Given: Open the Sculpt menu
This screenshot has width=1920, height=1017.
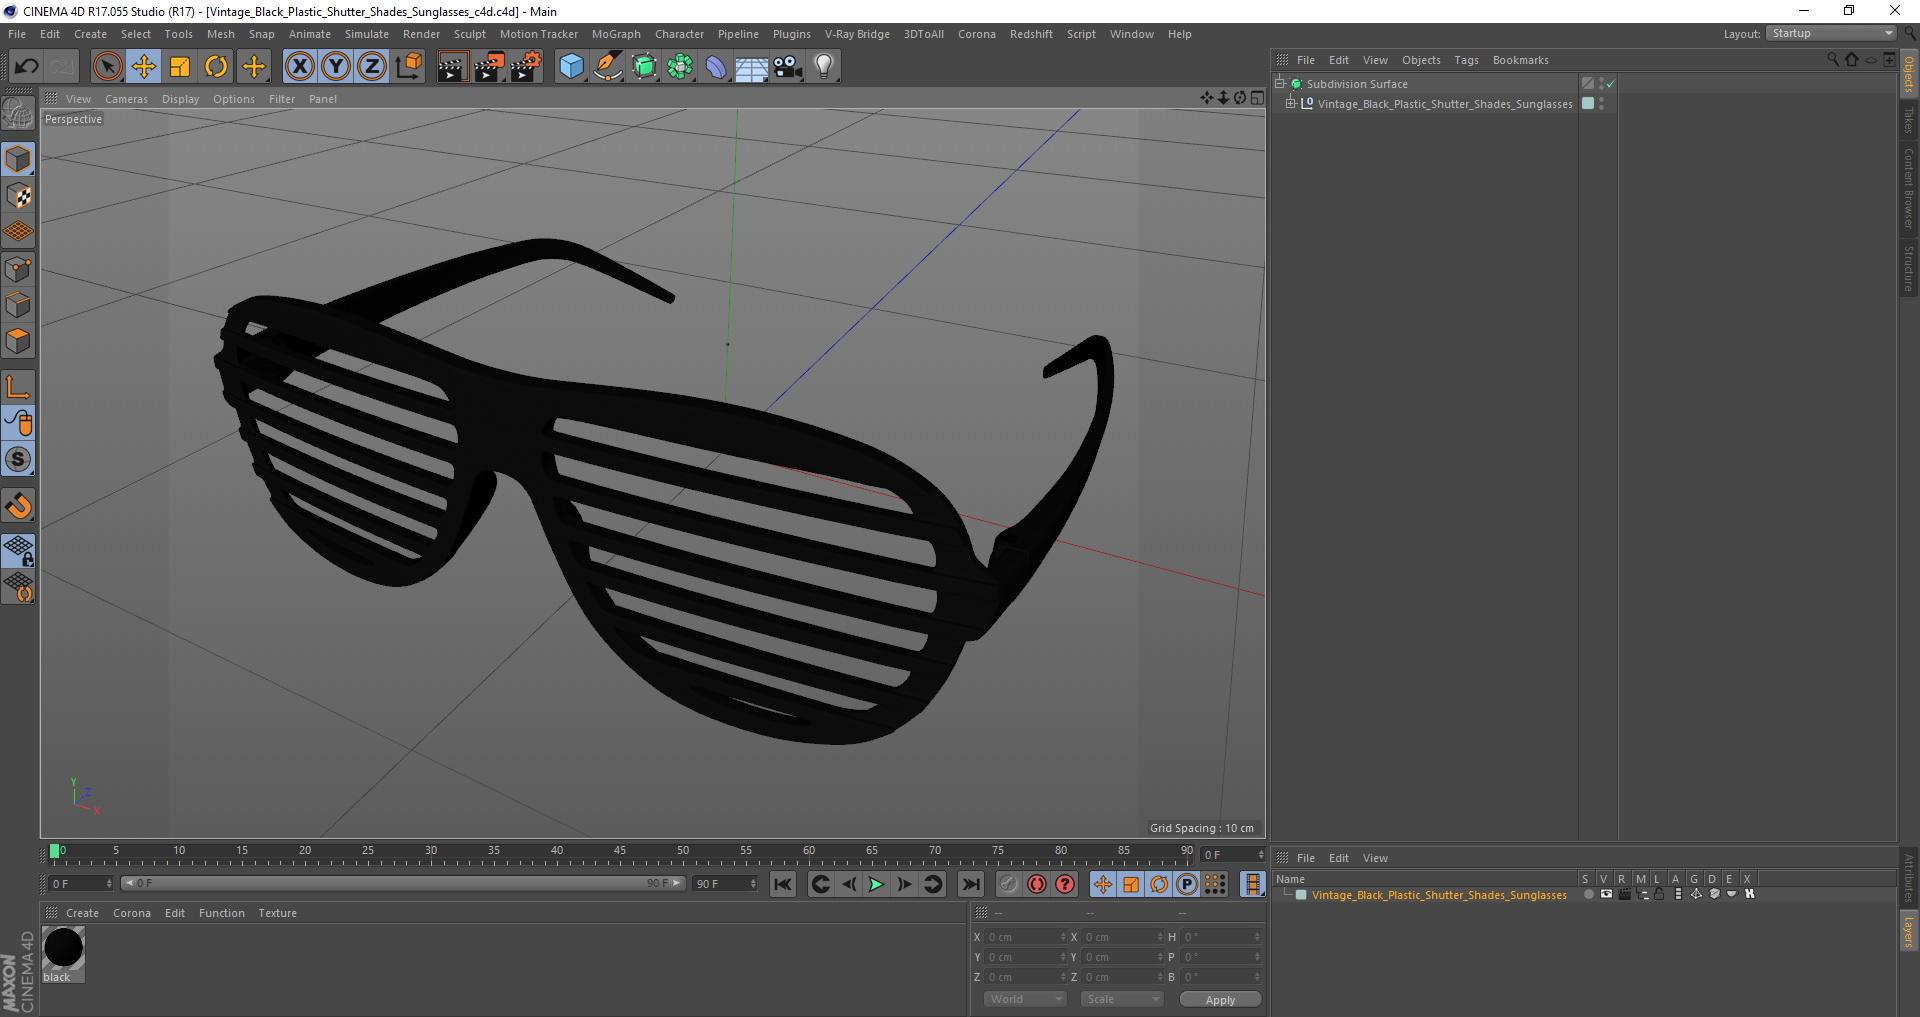Looking at the screenshot, I should click(469, 34).
